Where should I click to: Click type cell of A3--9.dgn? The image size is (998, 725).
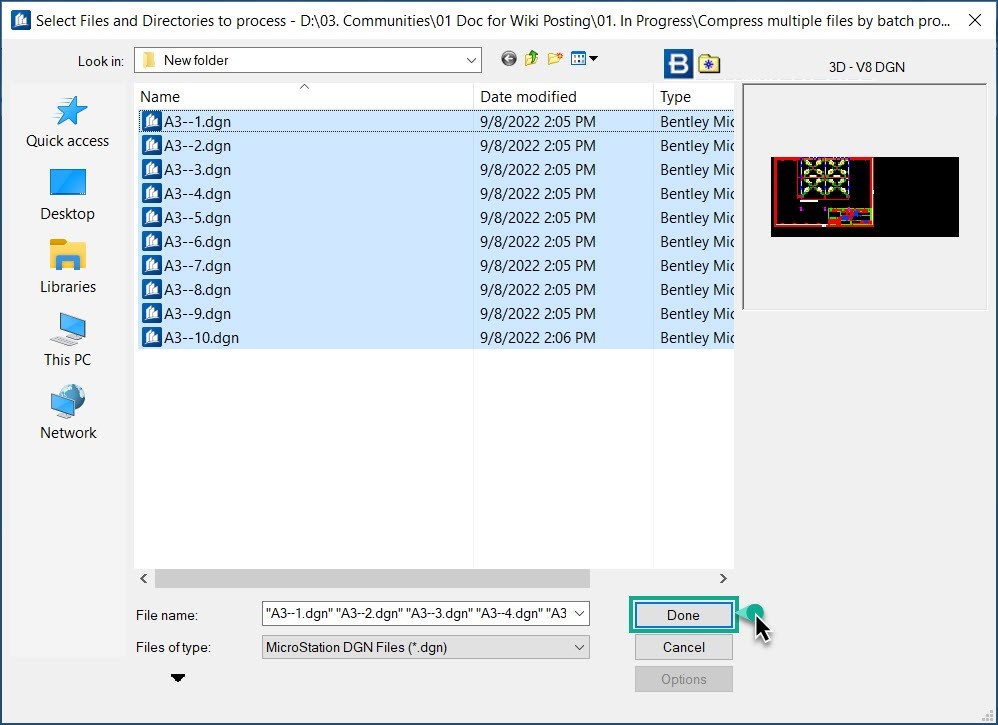[696, 314]
